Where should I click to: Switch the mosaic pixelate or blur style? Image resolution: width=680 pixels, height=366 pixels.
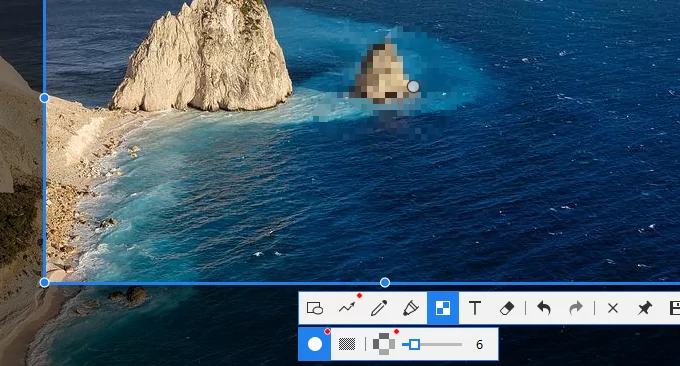tap(384, 344)
